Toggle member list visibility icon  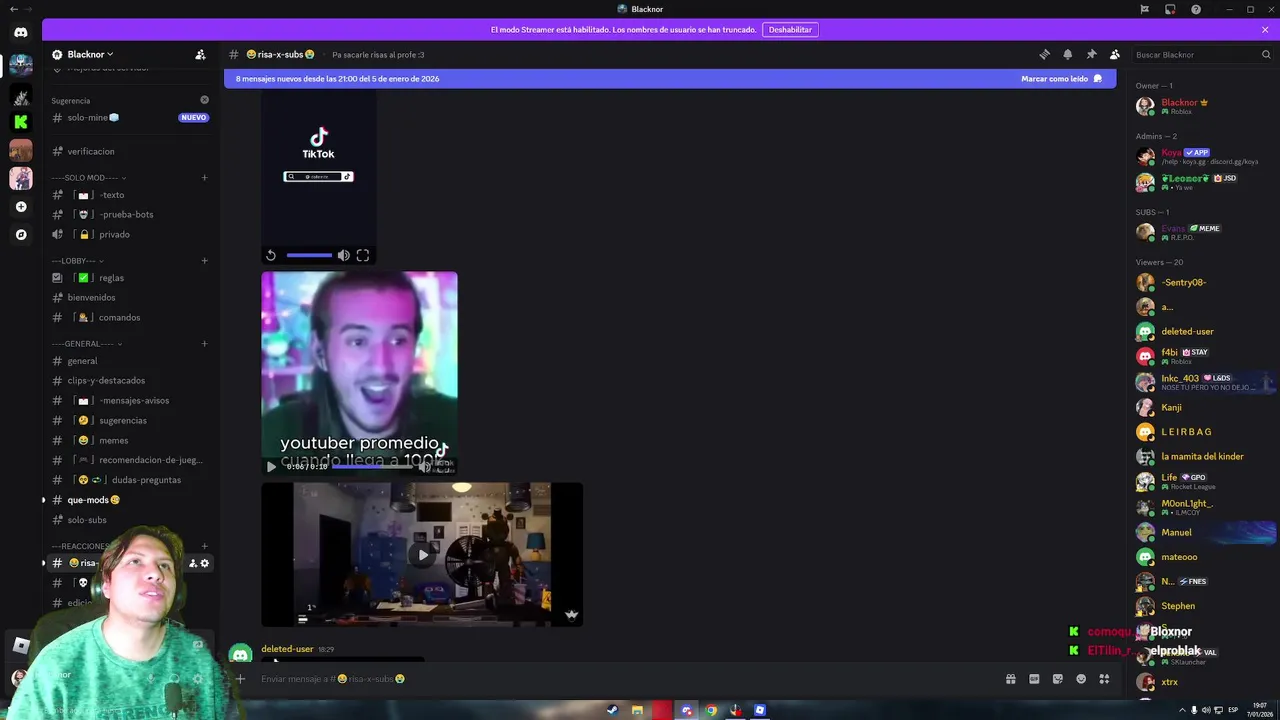pyautogui.click(x=1114, y=55)
